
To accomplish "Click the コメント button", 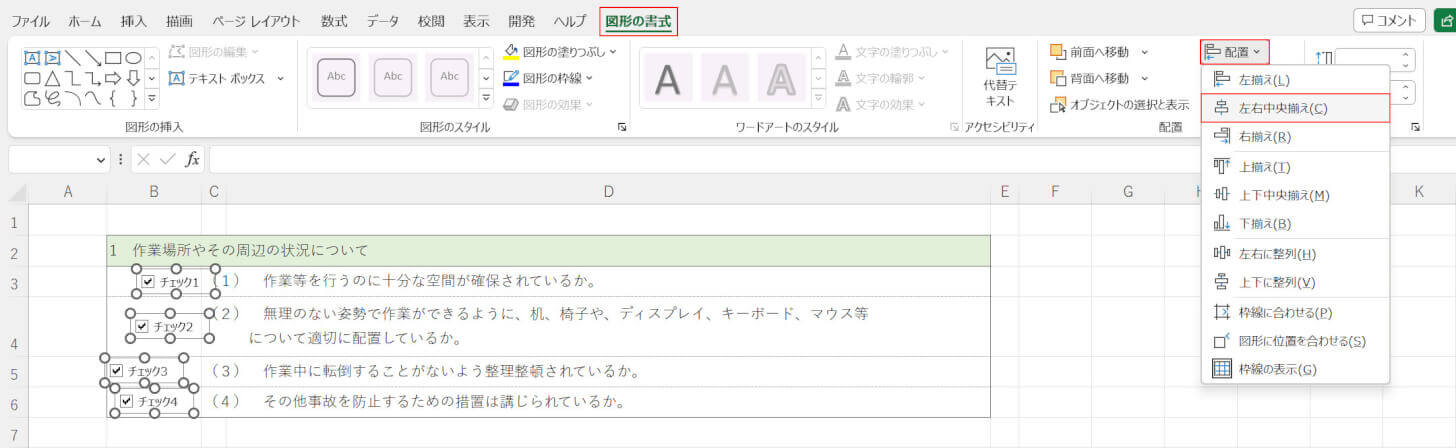I will 1389,21.
